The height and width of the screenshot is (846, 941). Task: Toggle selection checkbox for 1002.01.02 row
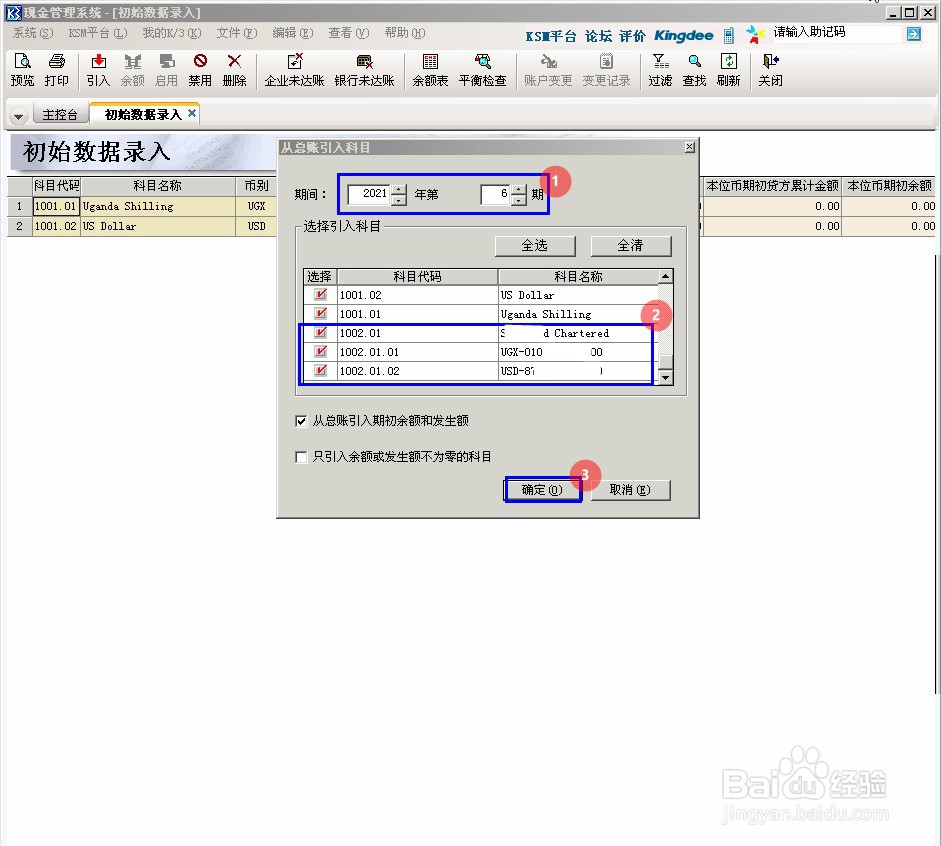(320, 370)
